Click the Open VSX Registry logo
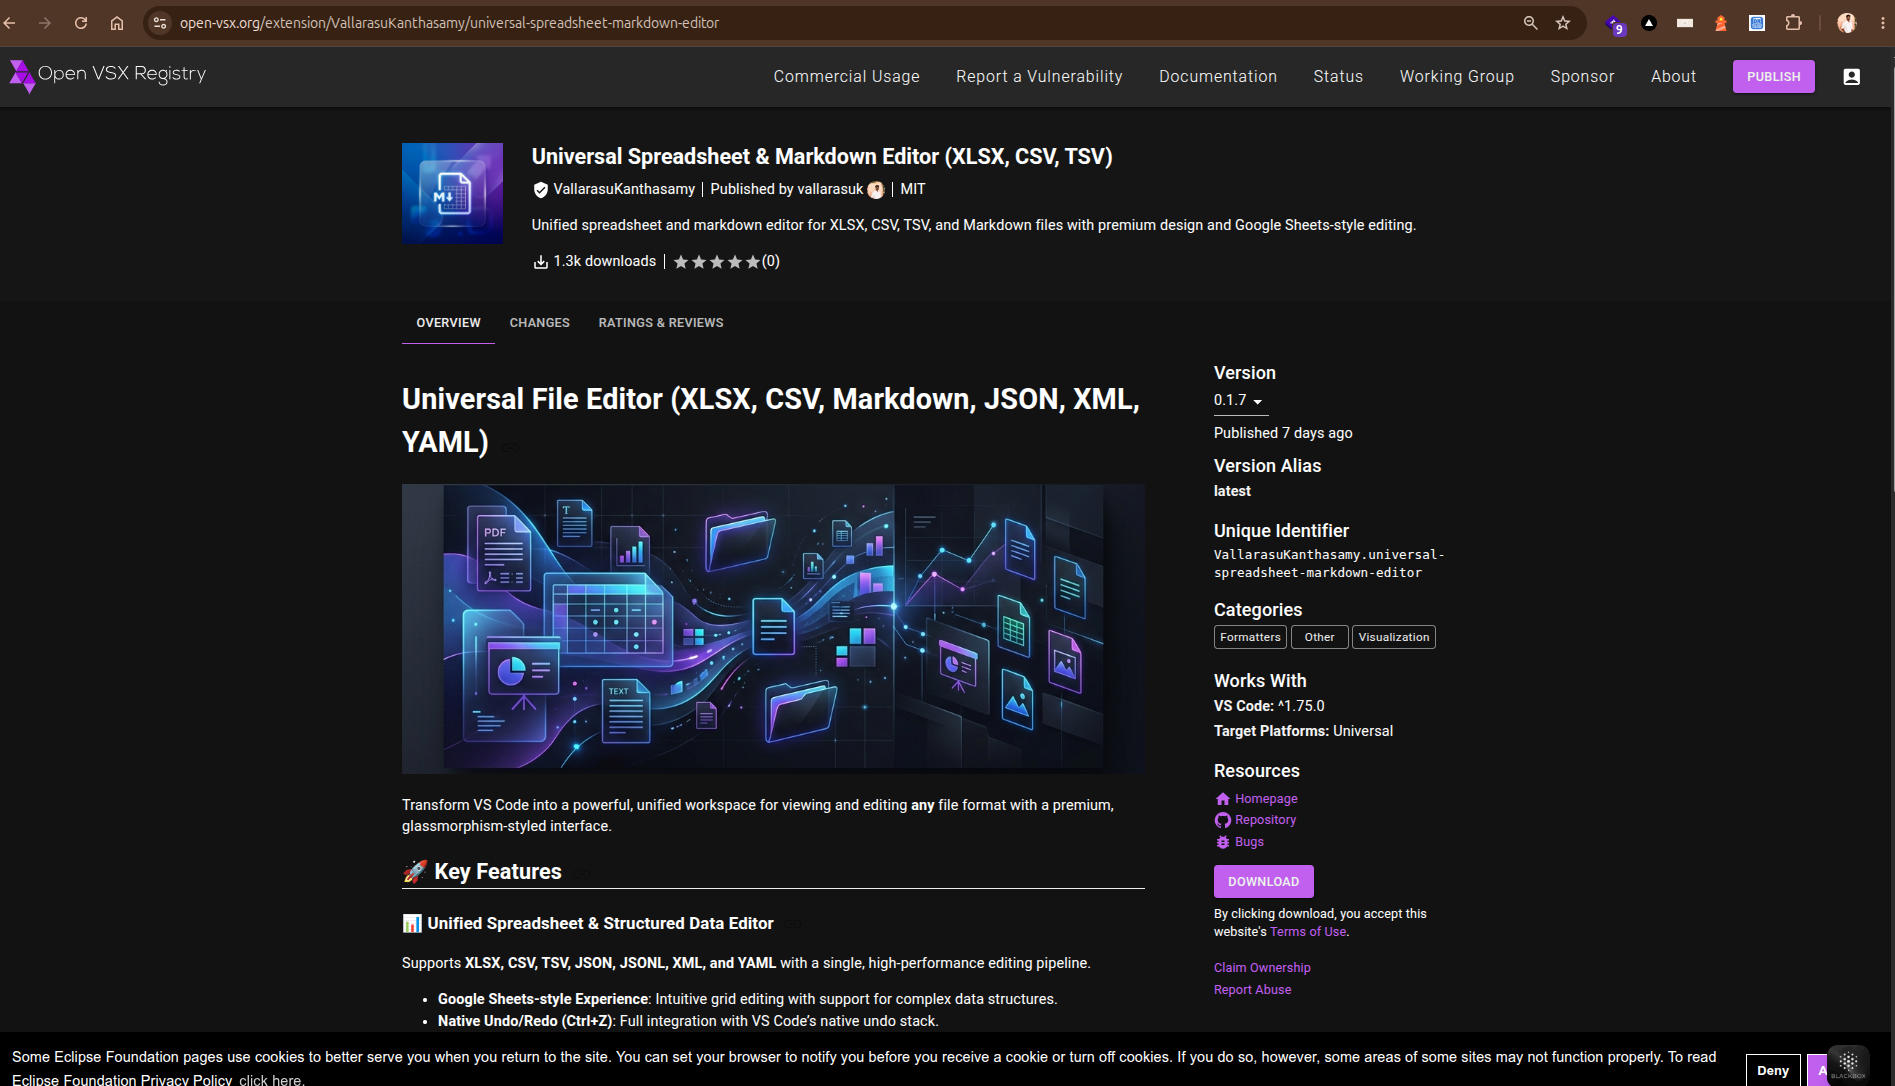The height and width of the screenshot is (1086, 1895). 108,75
